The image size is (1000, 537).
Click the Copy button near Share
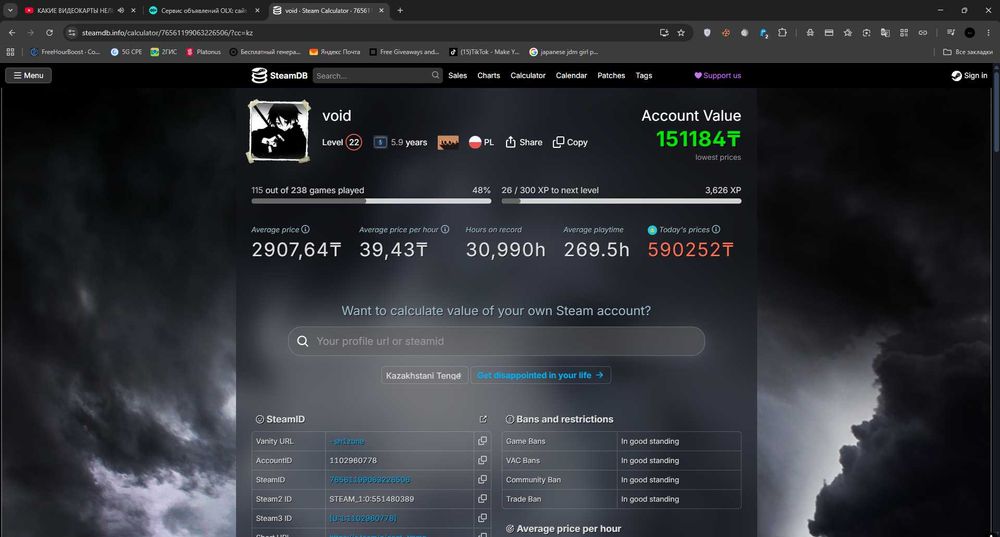pyautogui.click(x=570, y=142)
